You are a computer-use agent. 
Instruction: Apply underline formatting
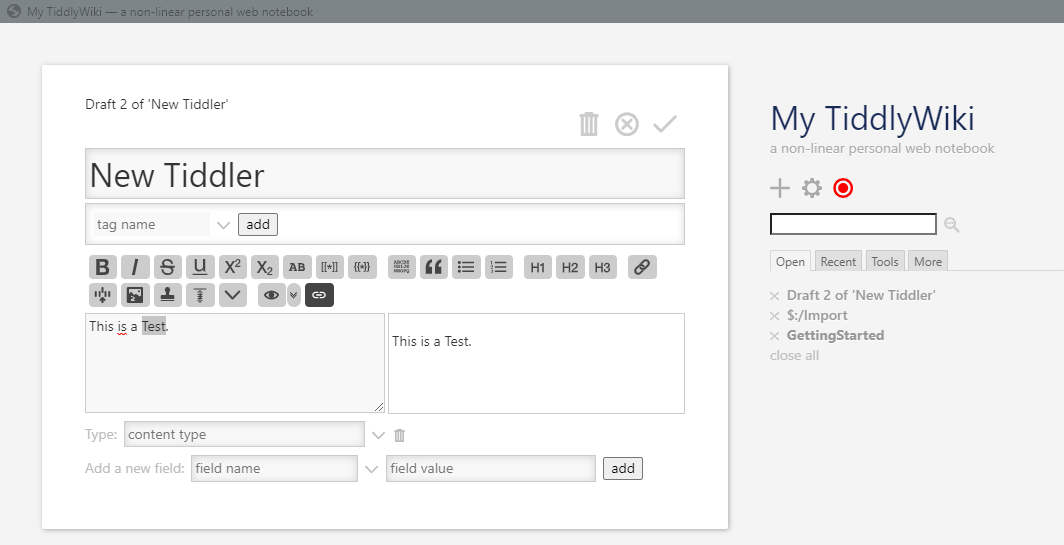pyautogui.click(x=200, y=267)
